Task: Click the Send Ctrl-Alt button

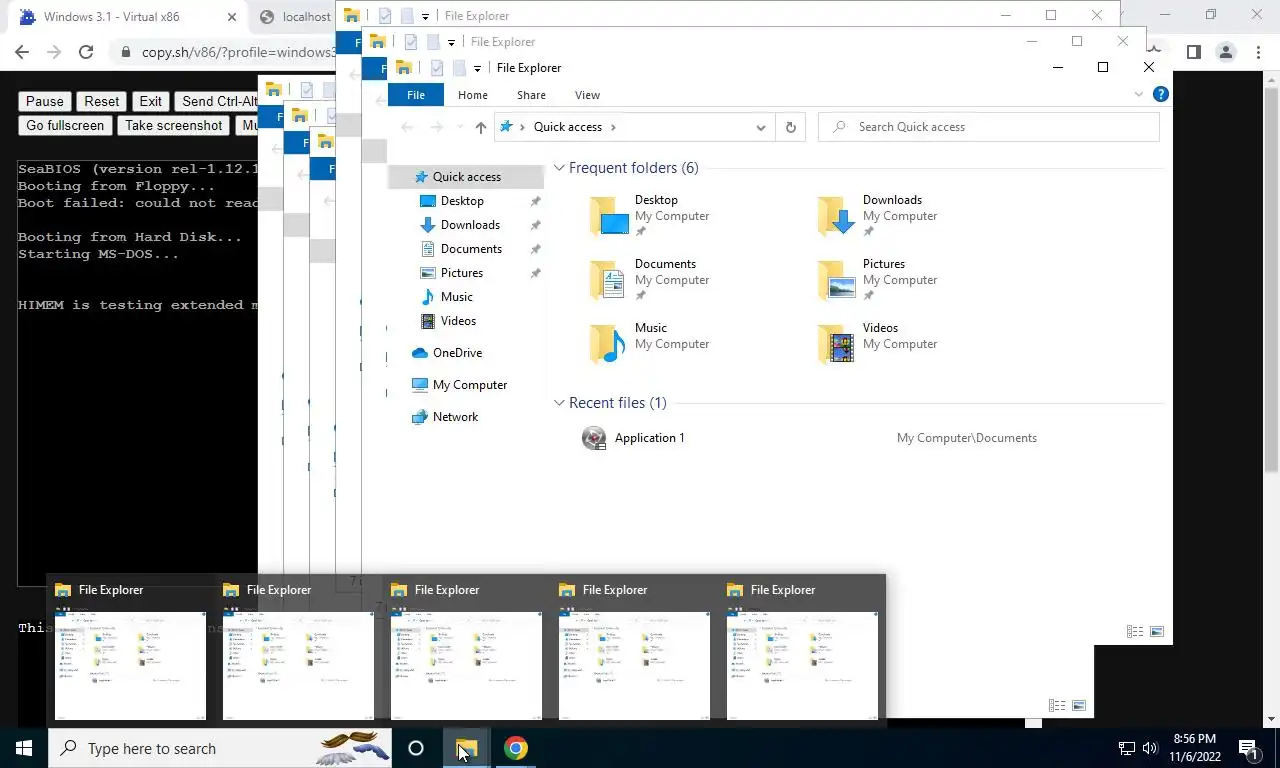Action: click(x=217, y=101)
